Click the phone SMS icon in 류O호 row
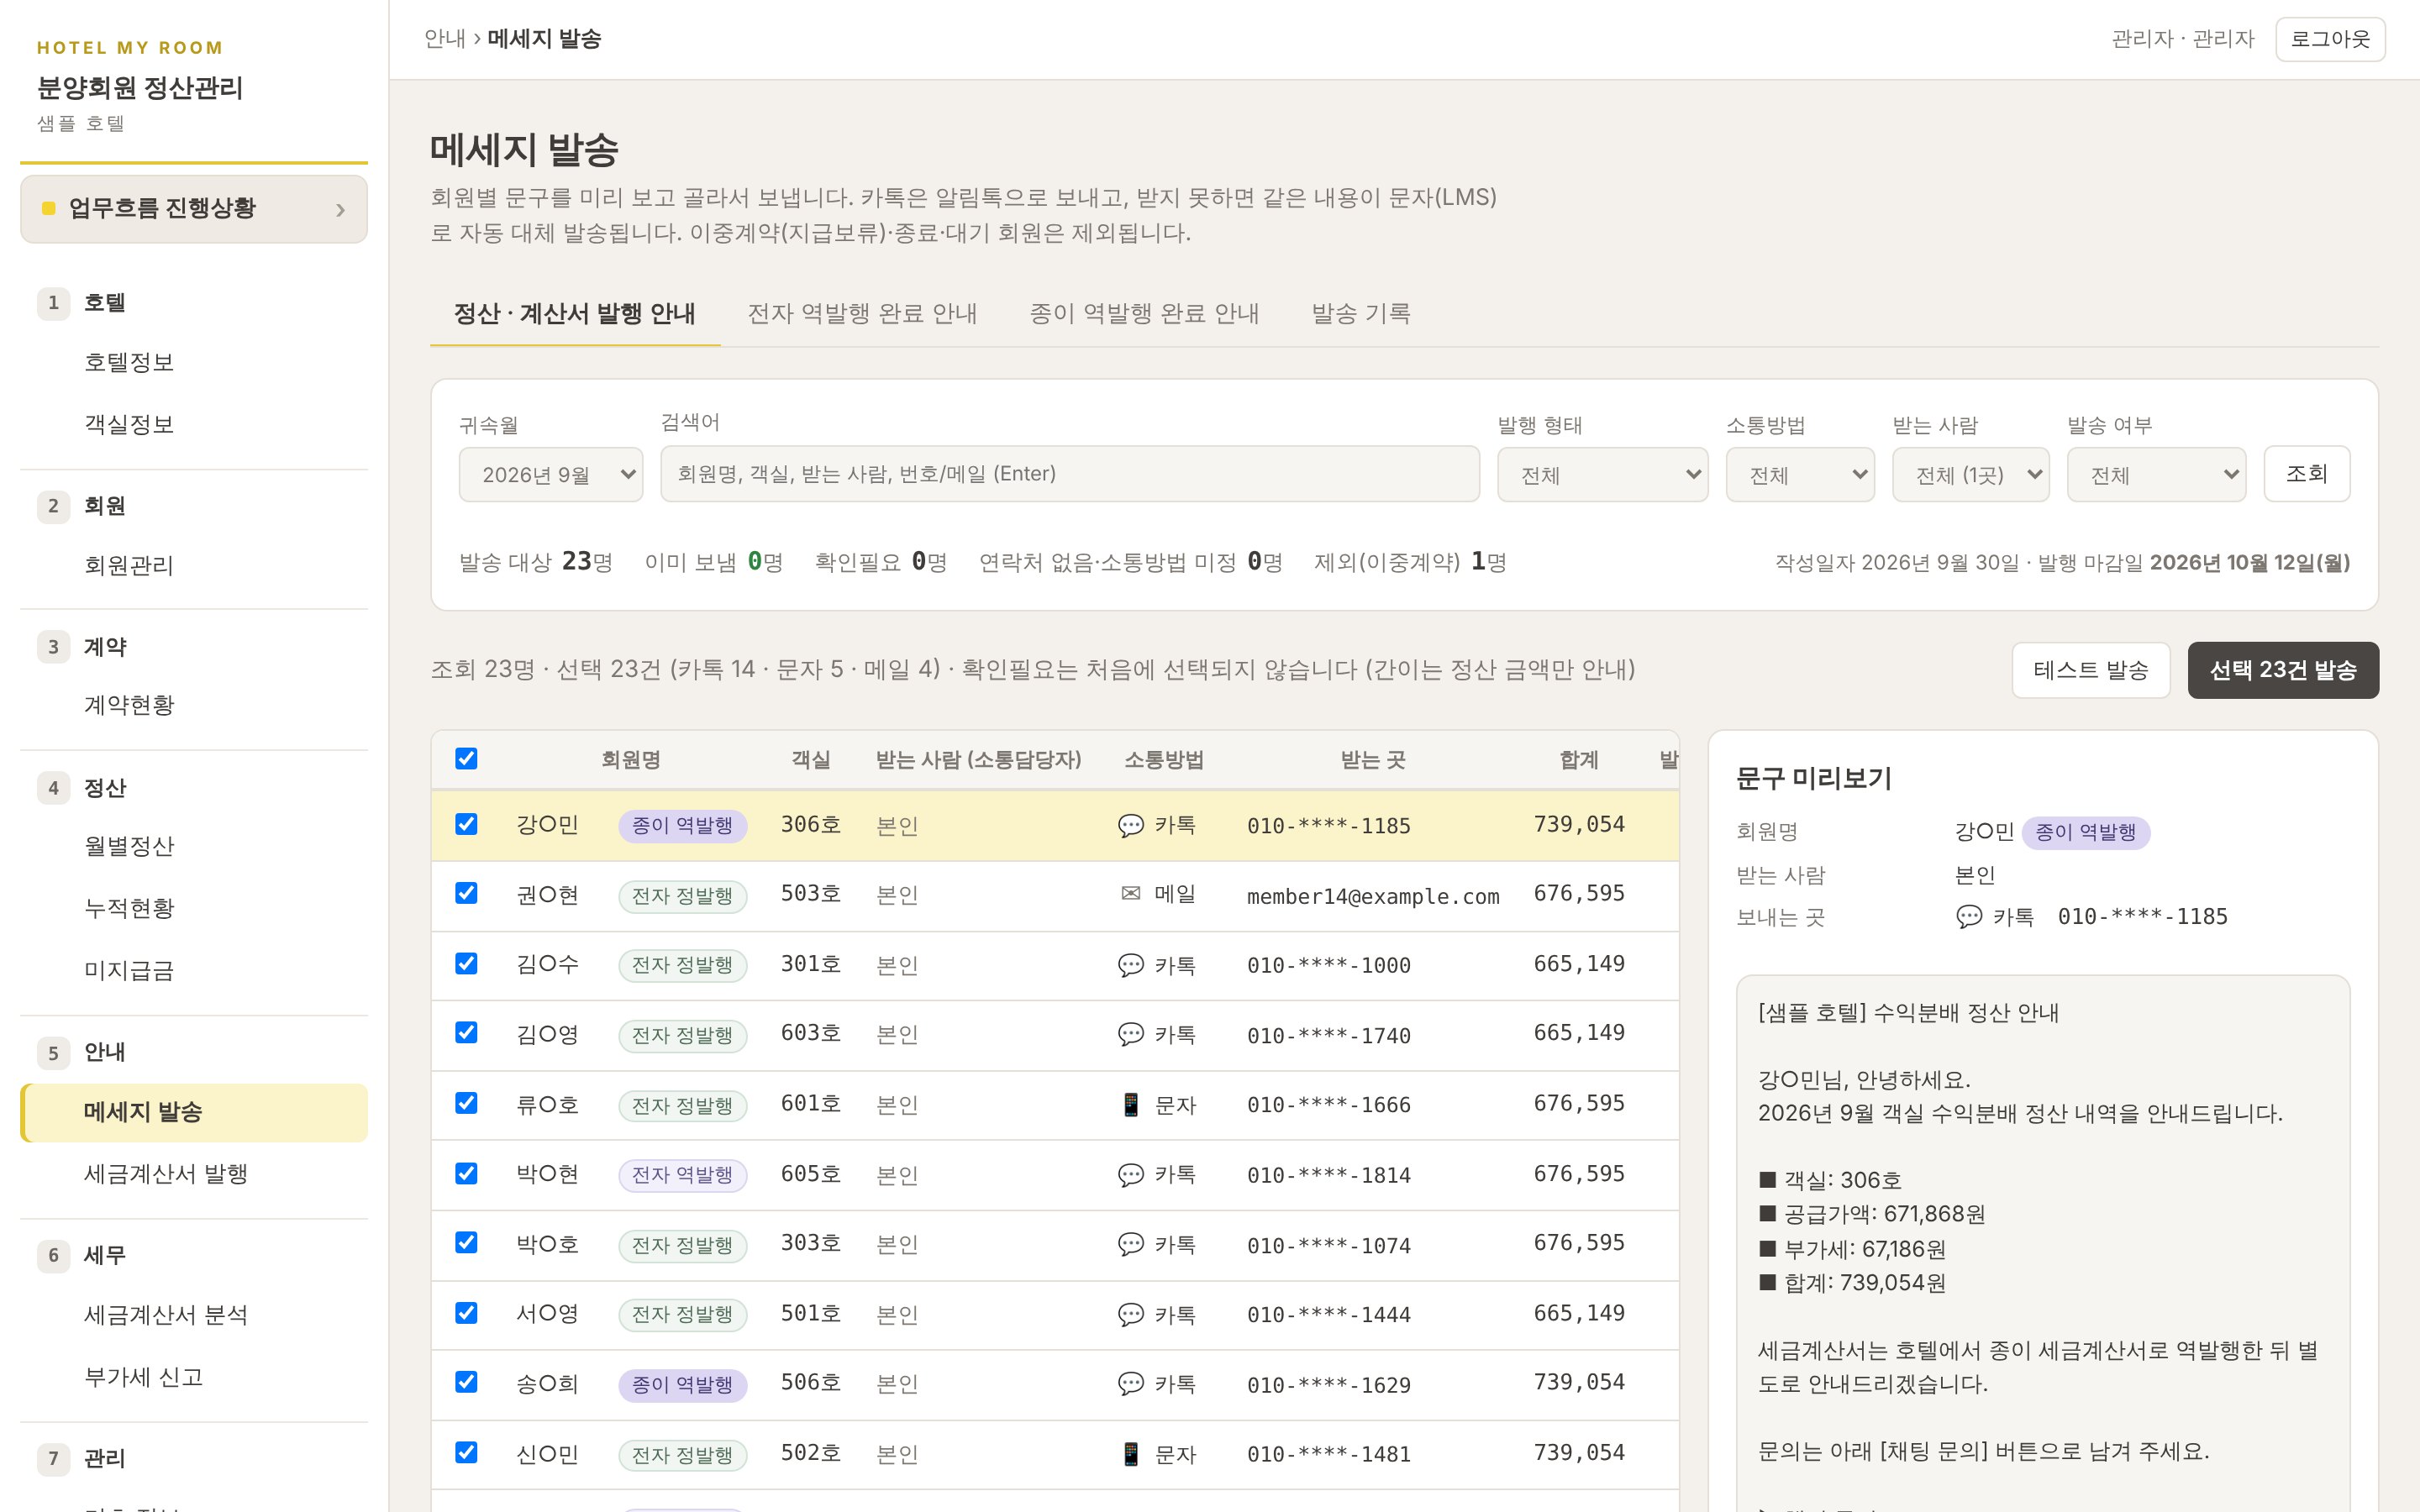 point(1130,1104)
